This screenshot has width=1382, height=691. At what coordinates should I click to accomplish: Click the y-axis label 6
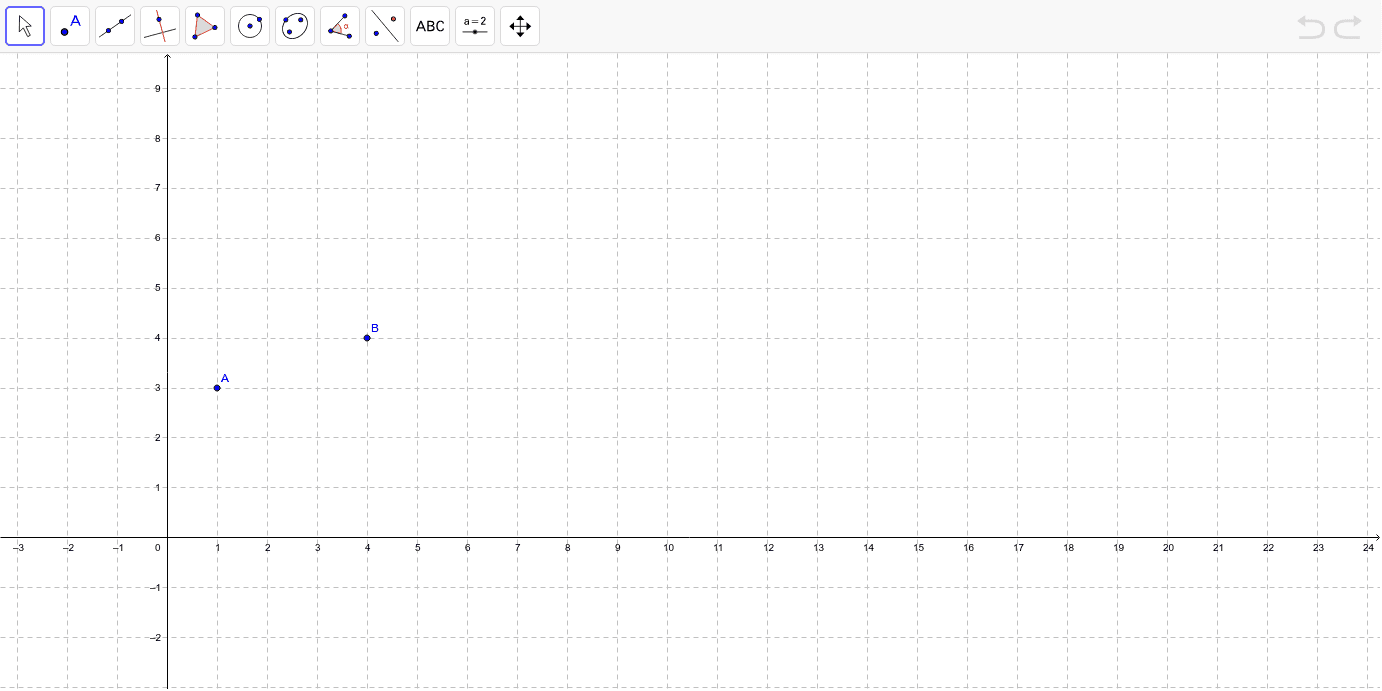(x=158, y=238)
